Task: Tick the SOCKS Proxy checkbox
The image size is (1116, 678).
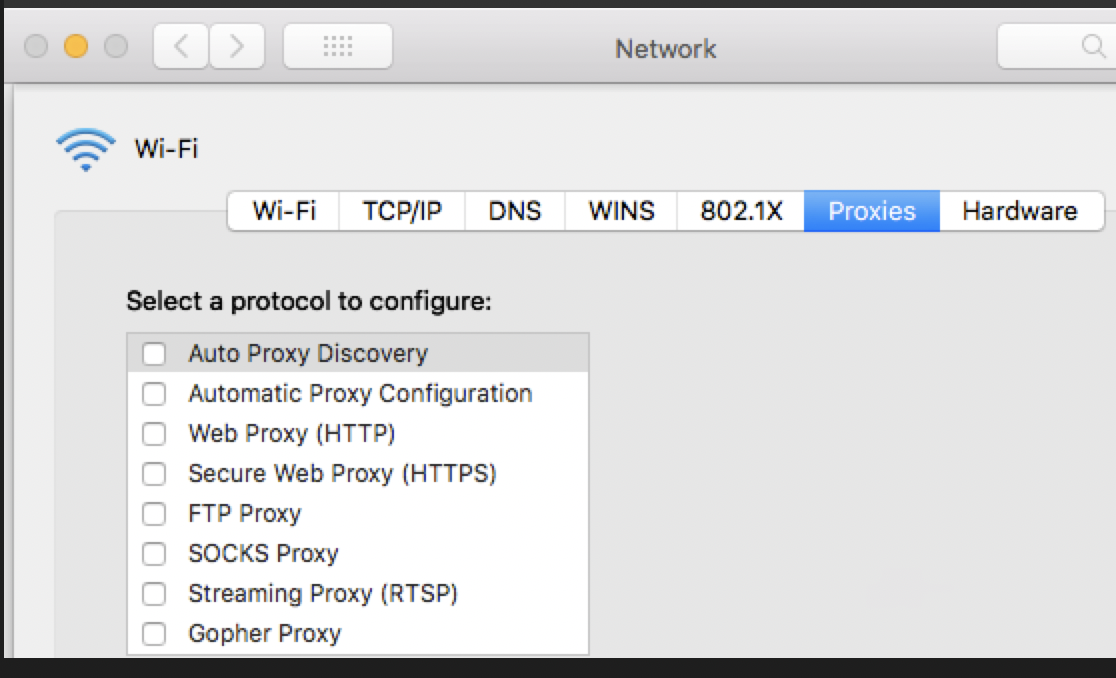Action: point(154,554)
